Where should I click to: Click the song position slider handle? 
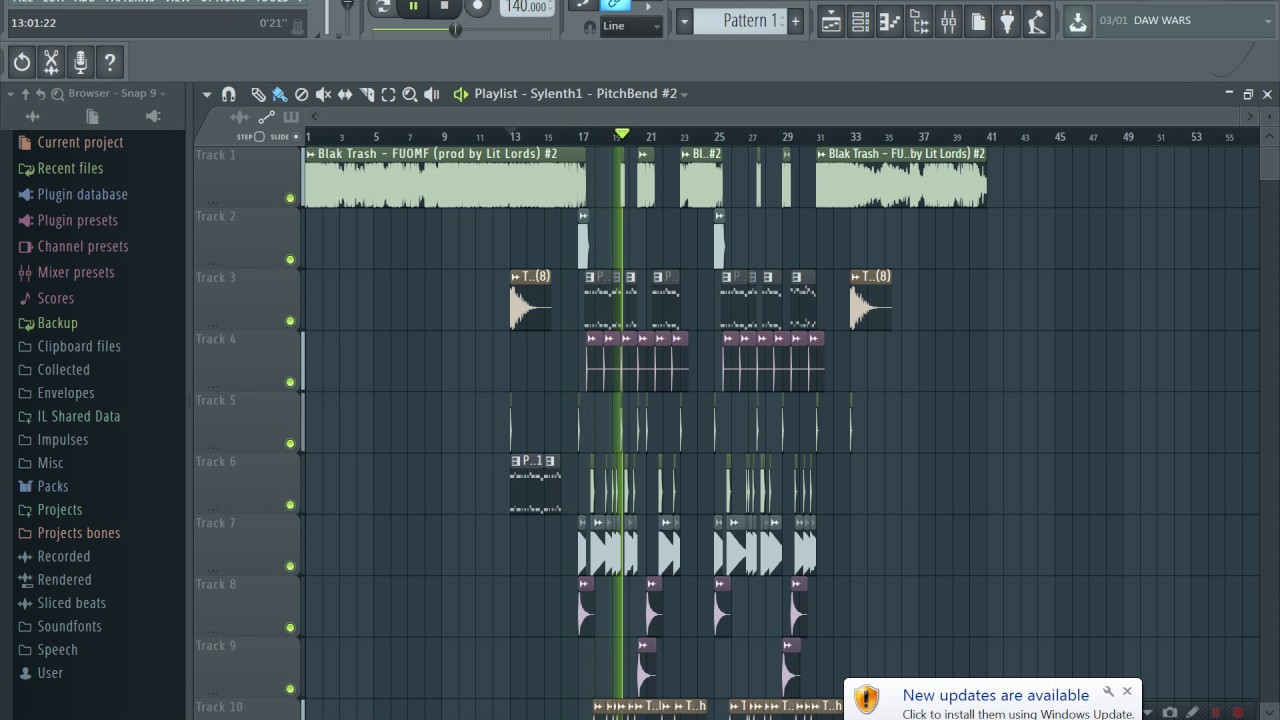(455, 29)
